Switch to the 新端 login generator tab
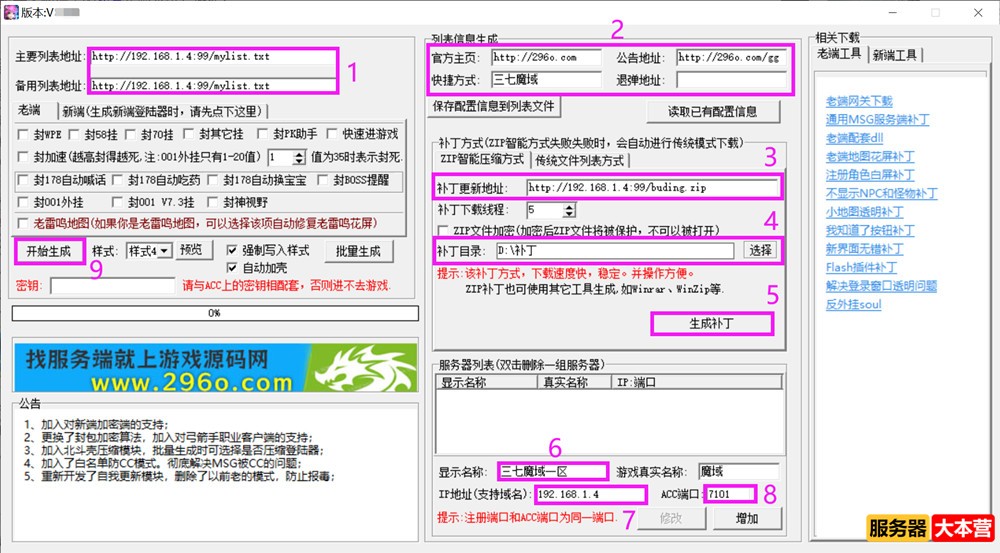 (x=162, y=112)
